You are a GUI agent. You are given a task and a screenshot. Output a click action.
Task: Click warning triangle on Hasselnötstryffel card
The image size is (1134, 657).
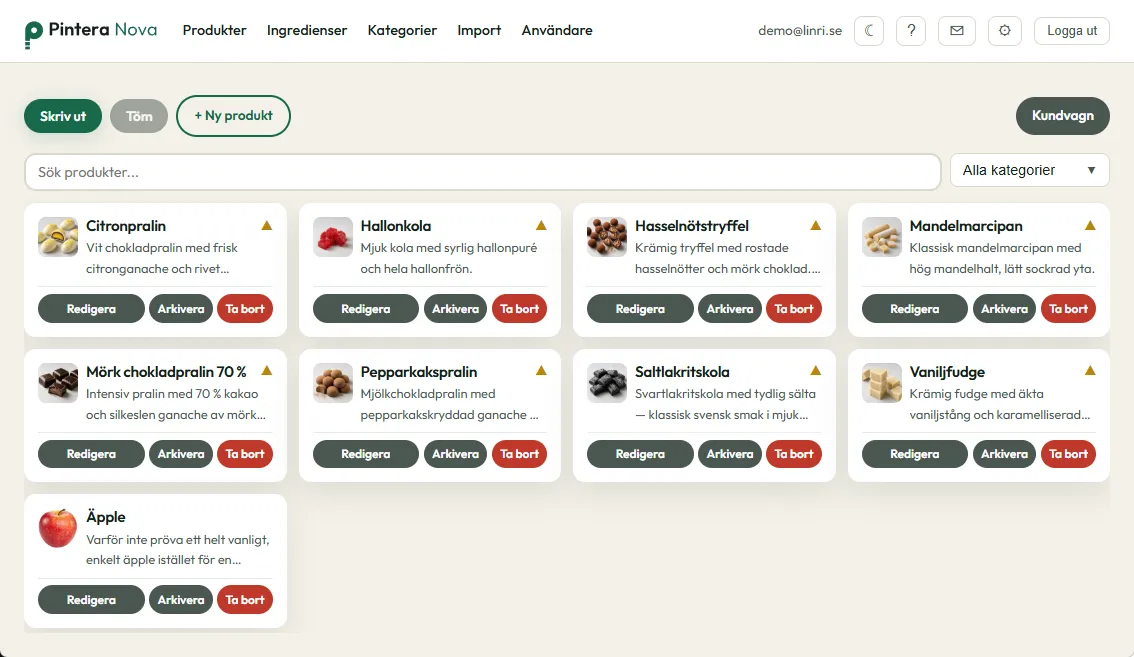[x=816, y=225]
